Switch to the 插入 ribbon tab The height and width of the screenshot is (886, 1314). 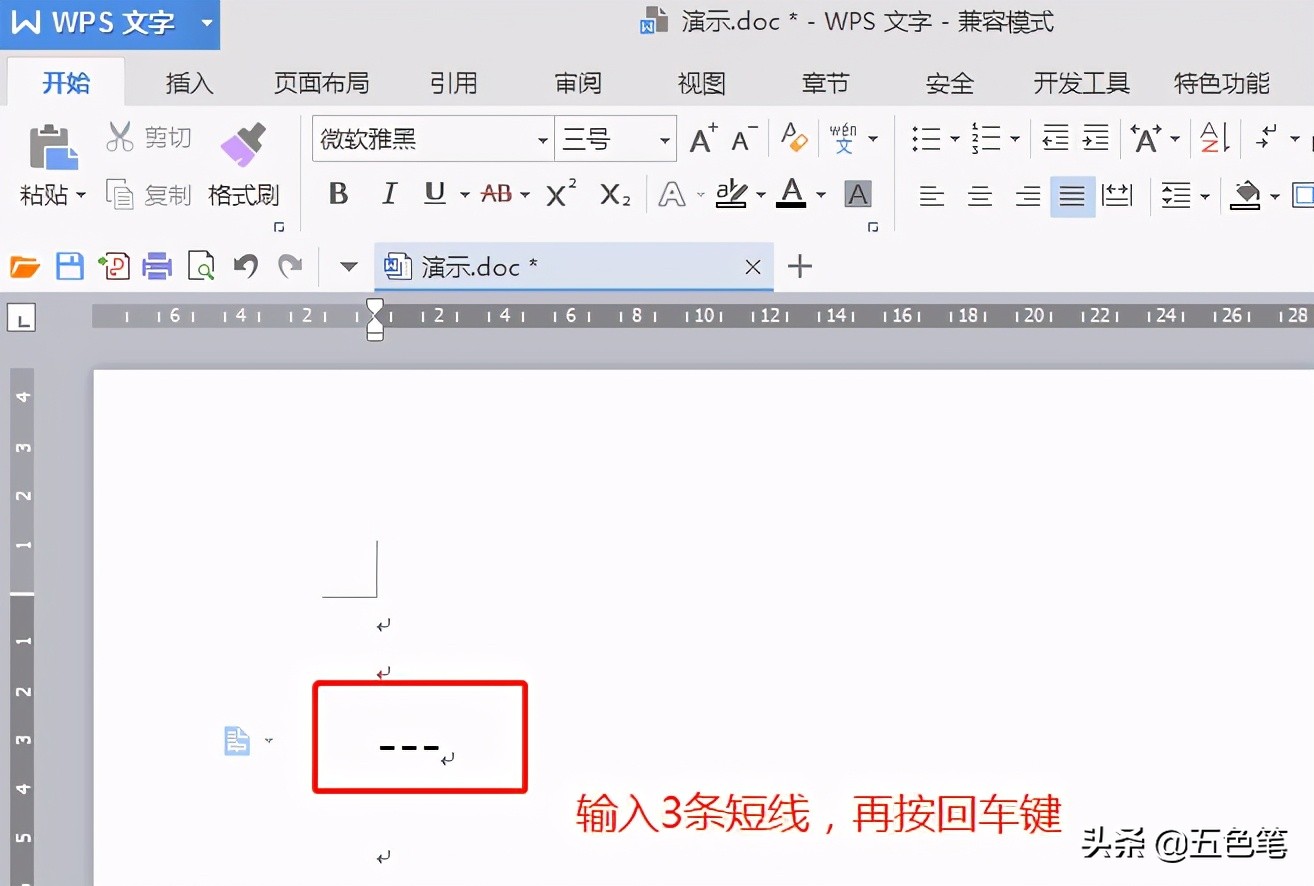(189, 83)
